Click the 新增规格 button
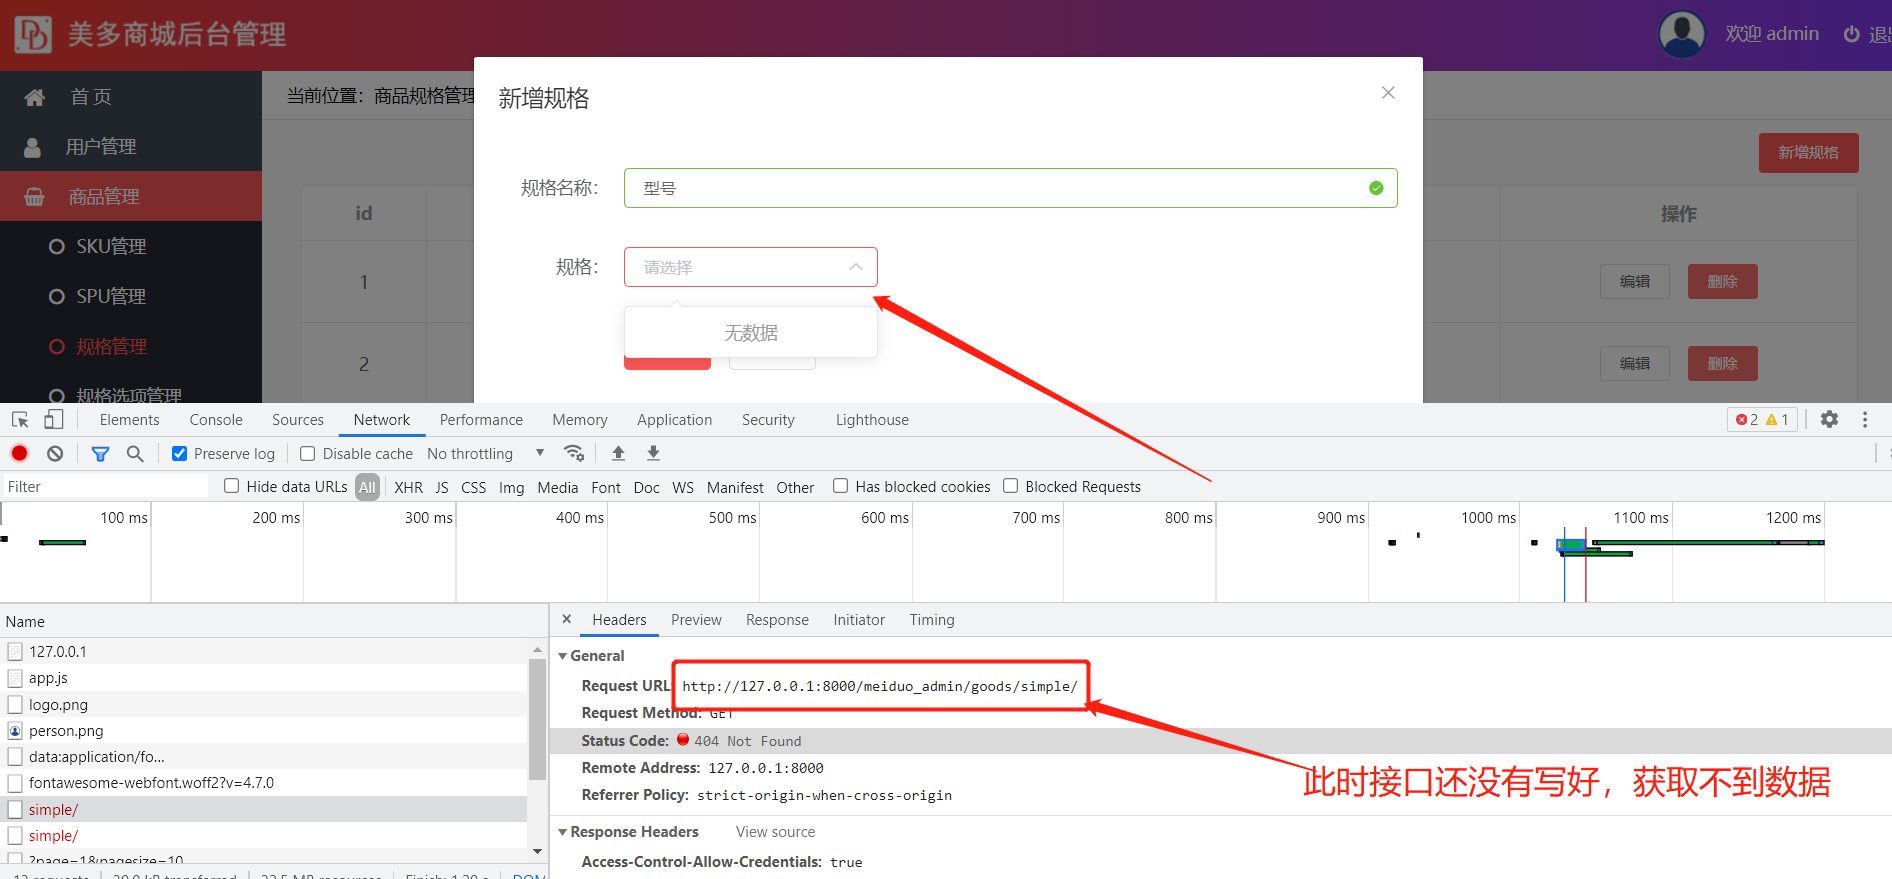 click(1808, 153)
